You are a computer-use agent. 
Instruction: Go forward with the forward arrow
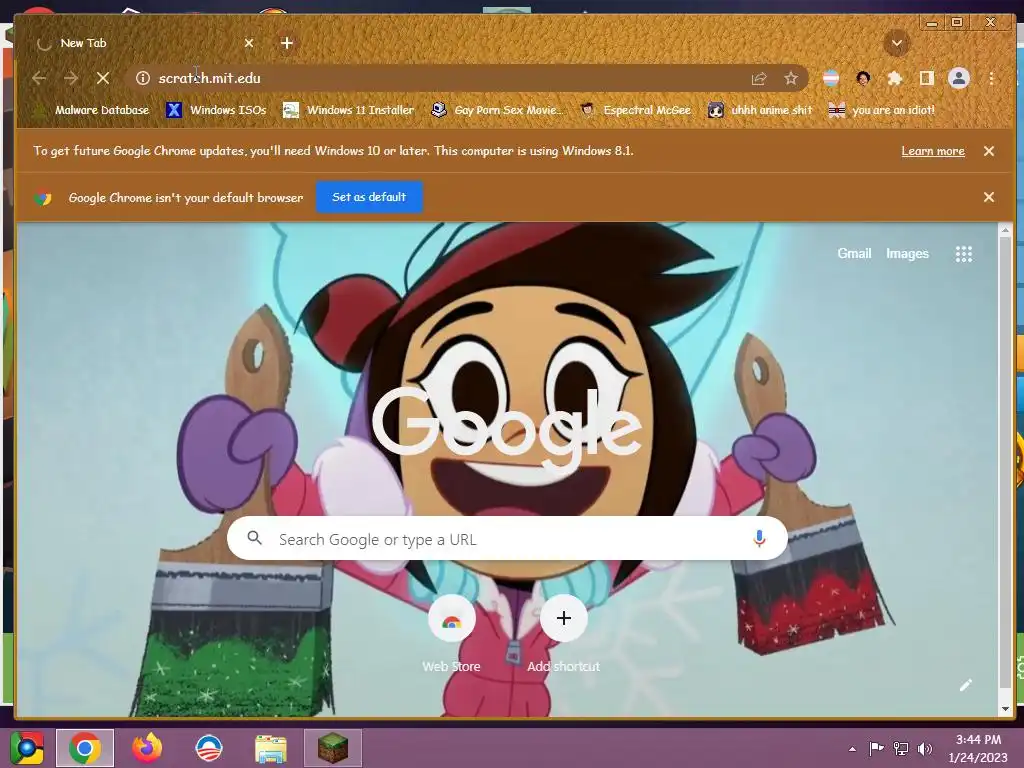point(71,78)
